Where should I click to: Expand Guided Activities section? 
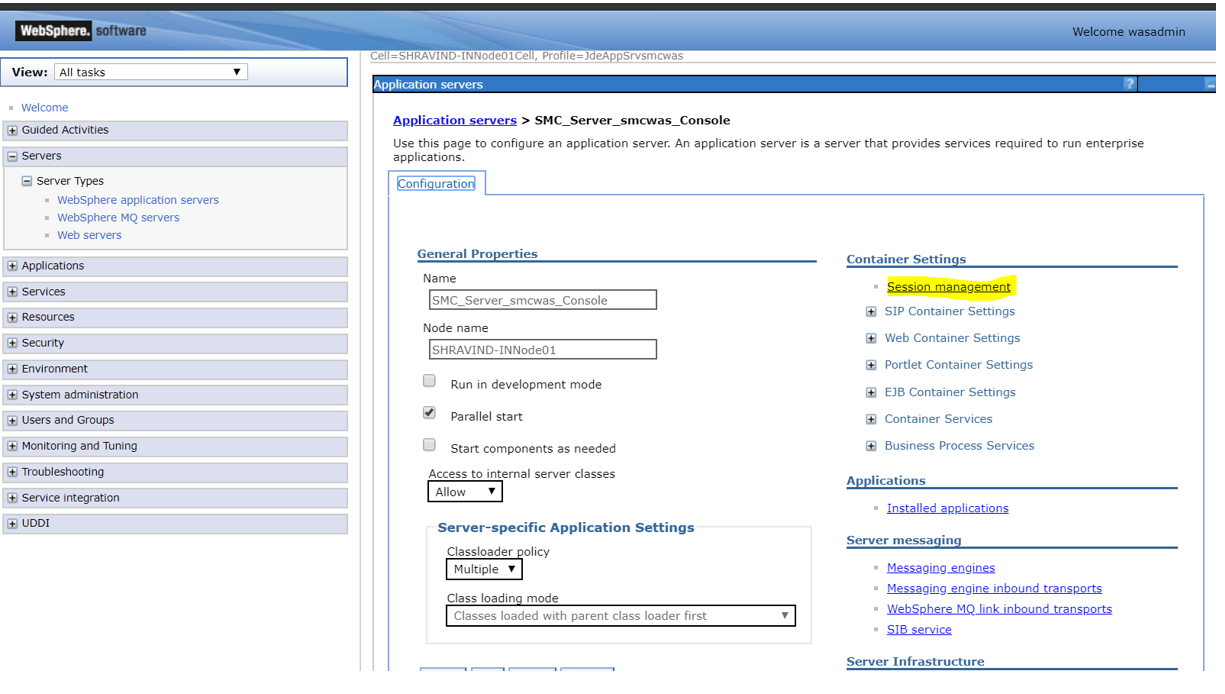click(x=12, y=130)
